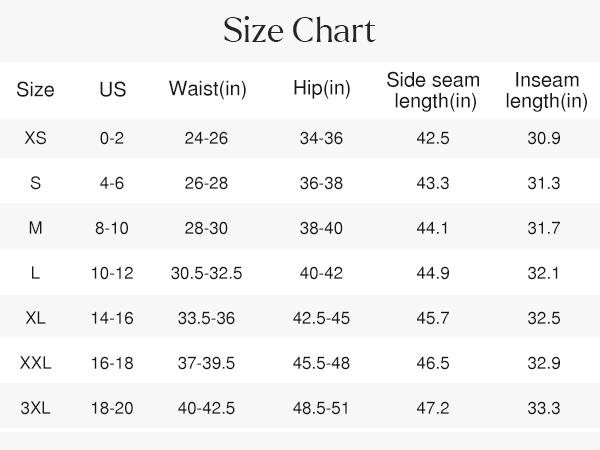Click the US column header

[x=112, y=90]
